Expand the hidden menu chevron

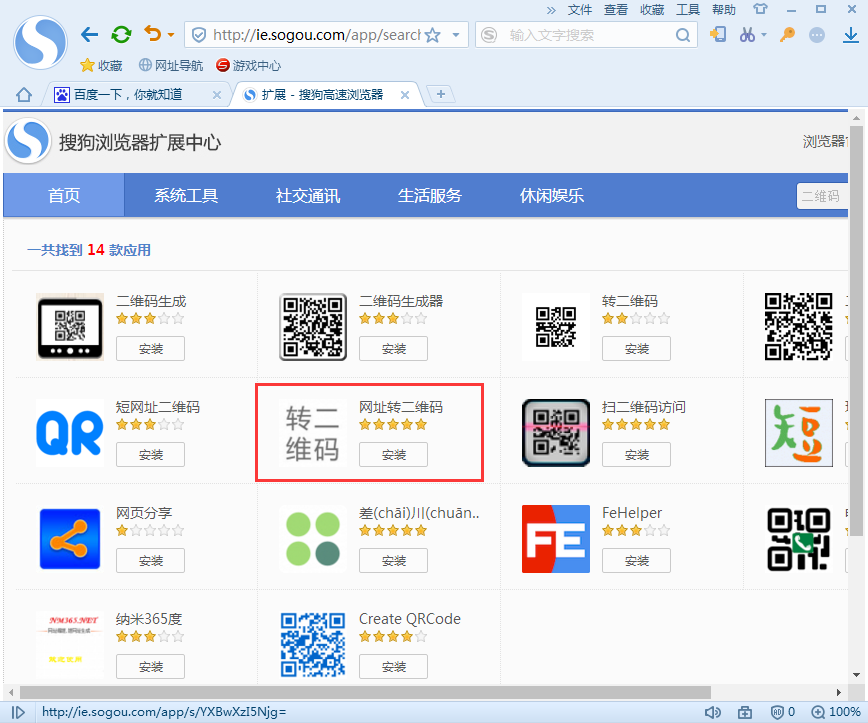tap(551, 10)
